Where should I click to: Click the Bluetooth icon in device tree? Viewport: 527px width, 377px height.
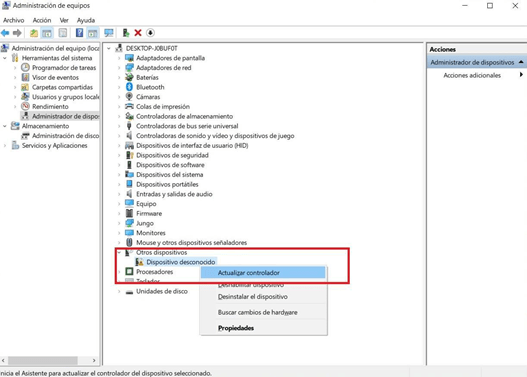click(129, 87)
